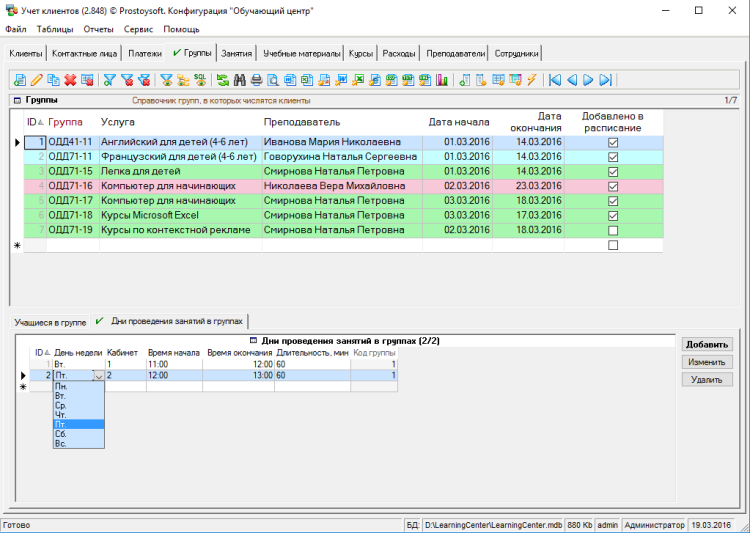Click the red X delete record icon

(x=71, y=80)
